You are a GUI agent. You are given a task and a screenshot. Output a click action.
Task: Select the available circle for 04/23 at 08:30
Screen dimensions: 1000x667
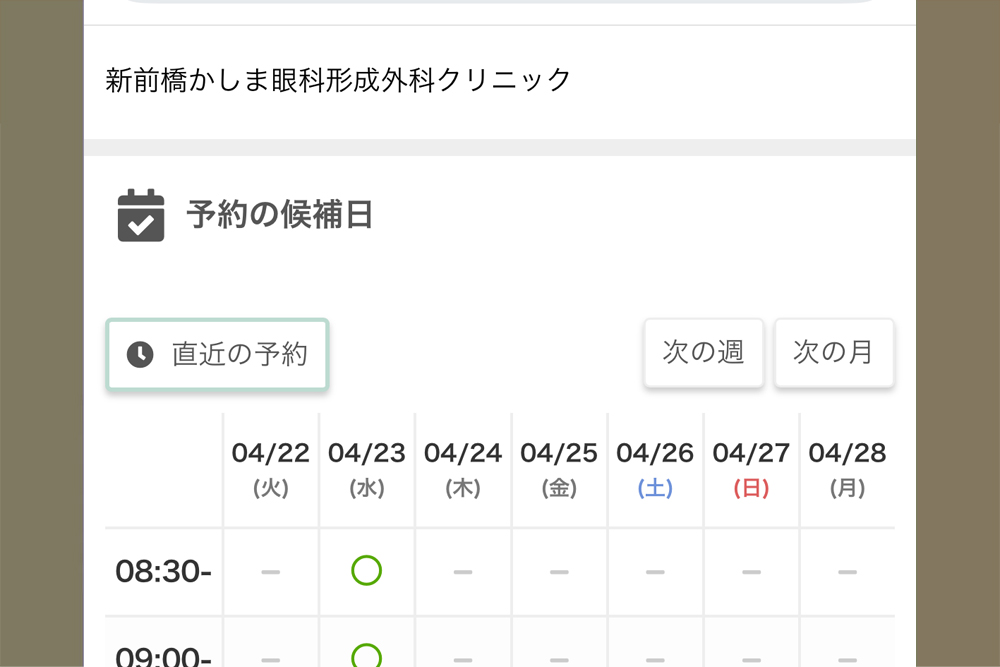[367, 570]
